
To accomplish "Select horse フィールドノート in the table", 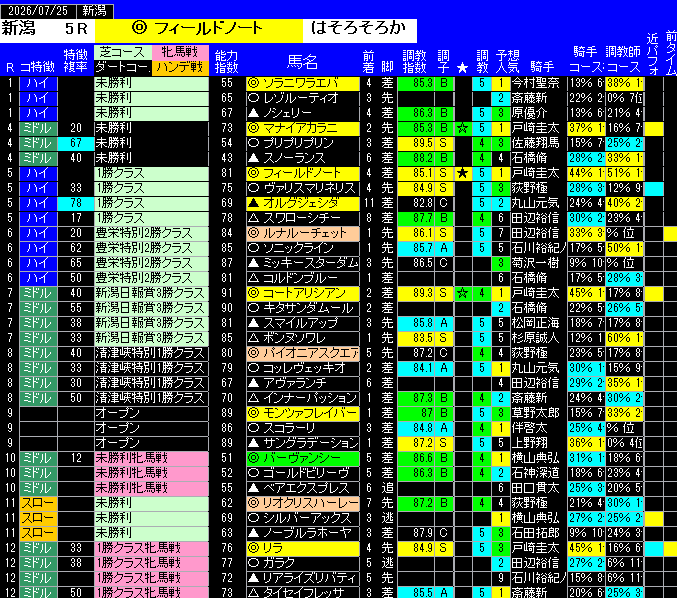I will tap(303, 173).
